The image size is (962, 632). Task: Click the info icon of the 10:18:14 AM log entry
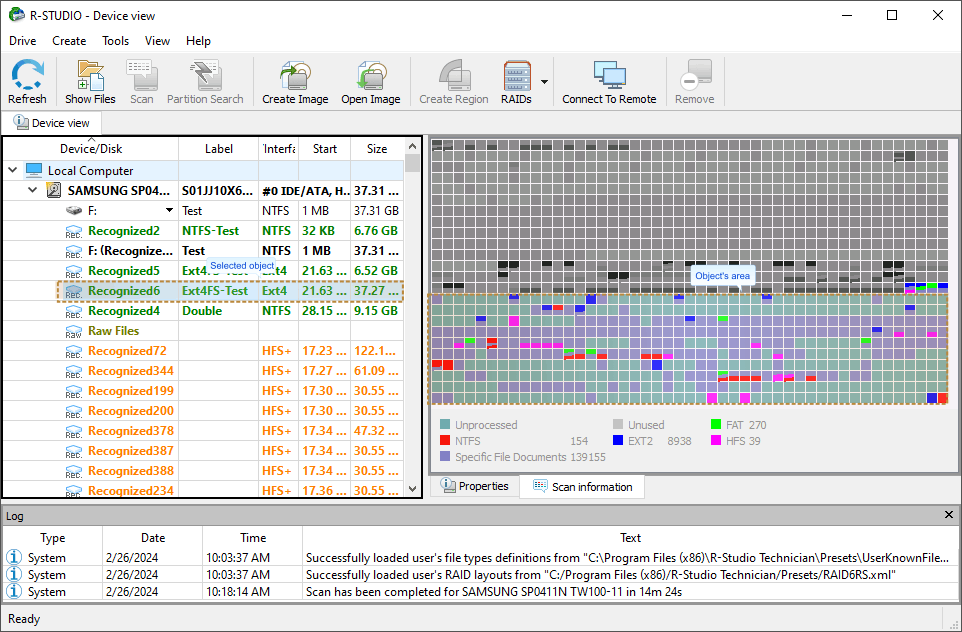13,592
